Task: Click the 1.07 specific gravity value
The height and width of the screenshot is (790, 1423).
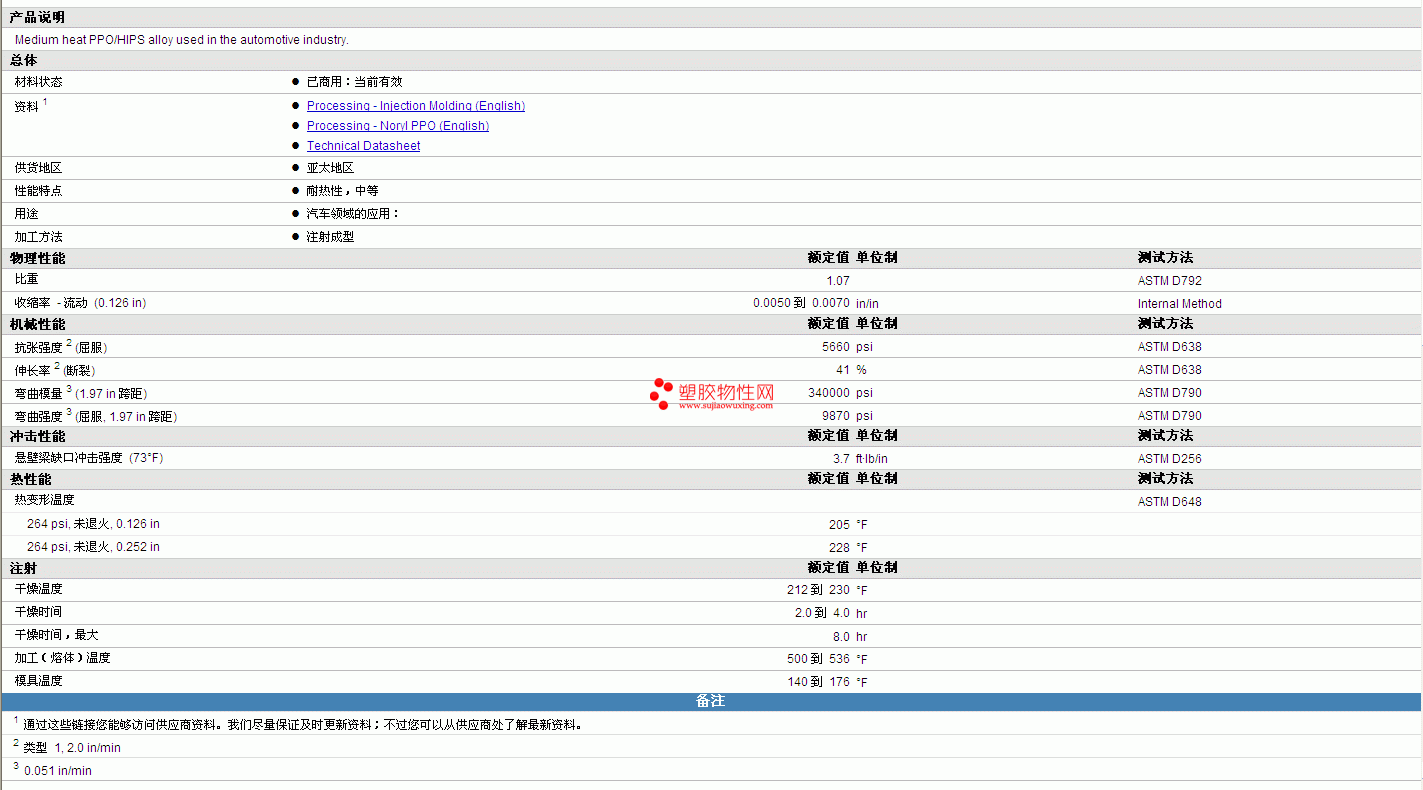Action: [x=838, y=281]
